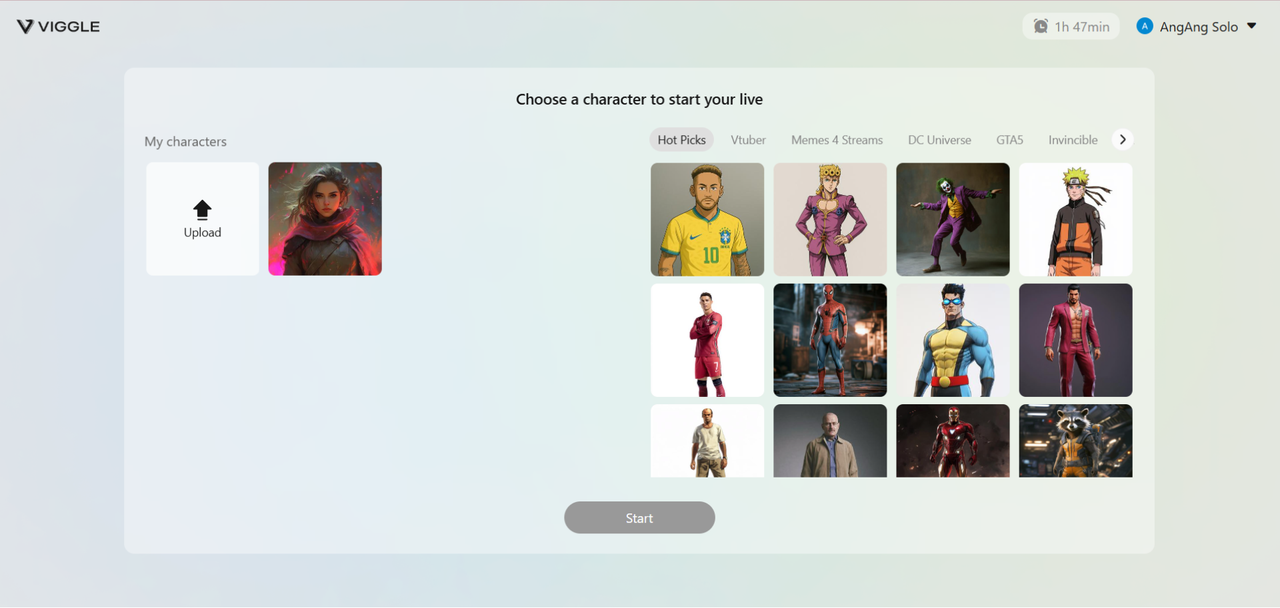Pick the Rocket Raccoon character
This screenshot has height=608, width=1280.
(1076, 440)
